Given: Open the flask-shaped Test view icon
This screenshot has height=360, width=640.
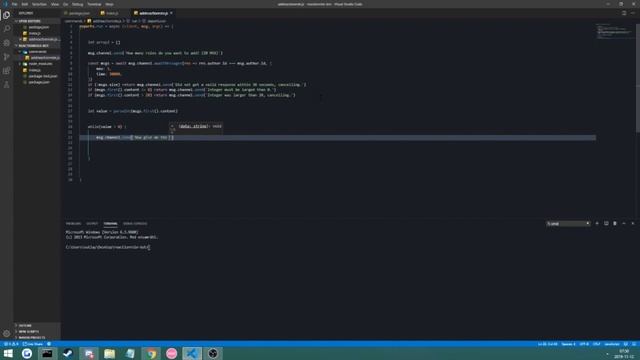Looking at the screenshot, I should click(7, 84).
